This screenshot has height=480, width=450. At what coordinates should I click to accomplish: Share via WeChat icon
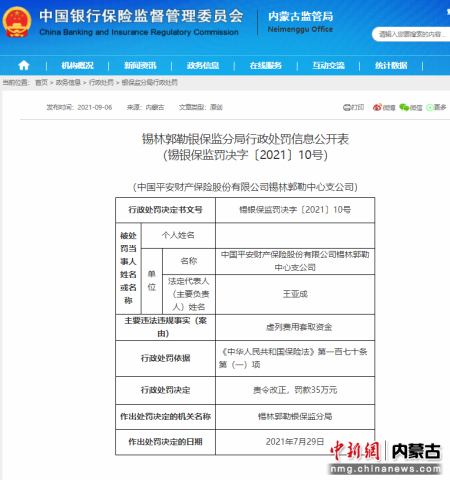point(404,107)
